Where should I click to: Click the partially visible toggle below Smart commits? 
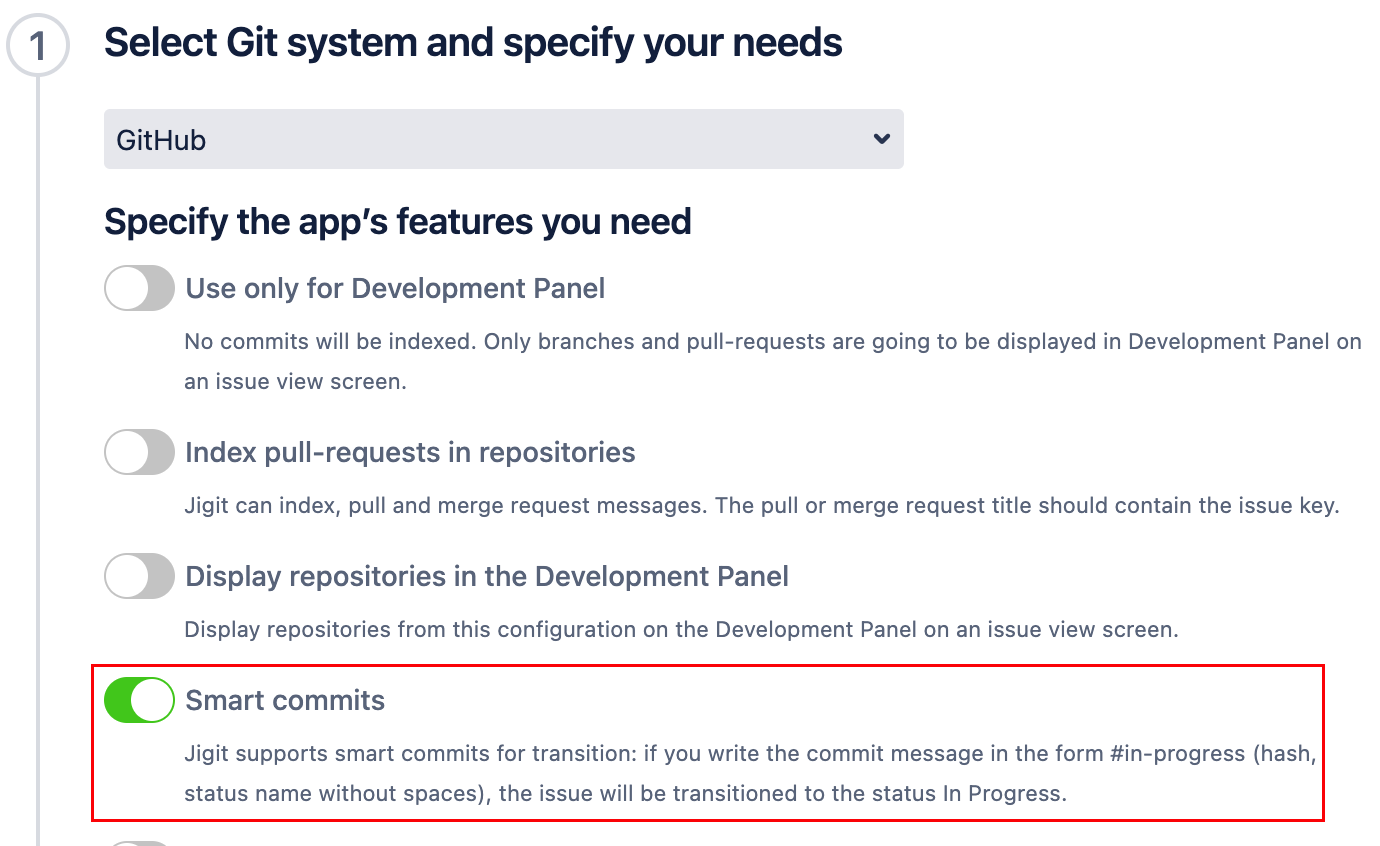click(x=139, y=843)
